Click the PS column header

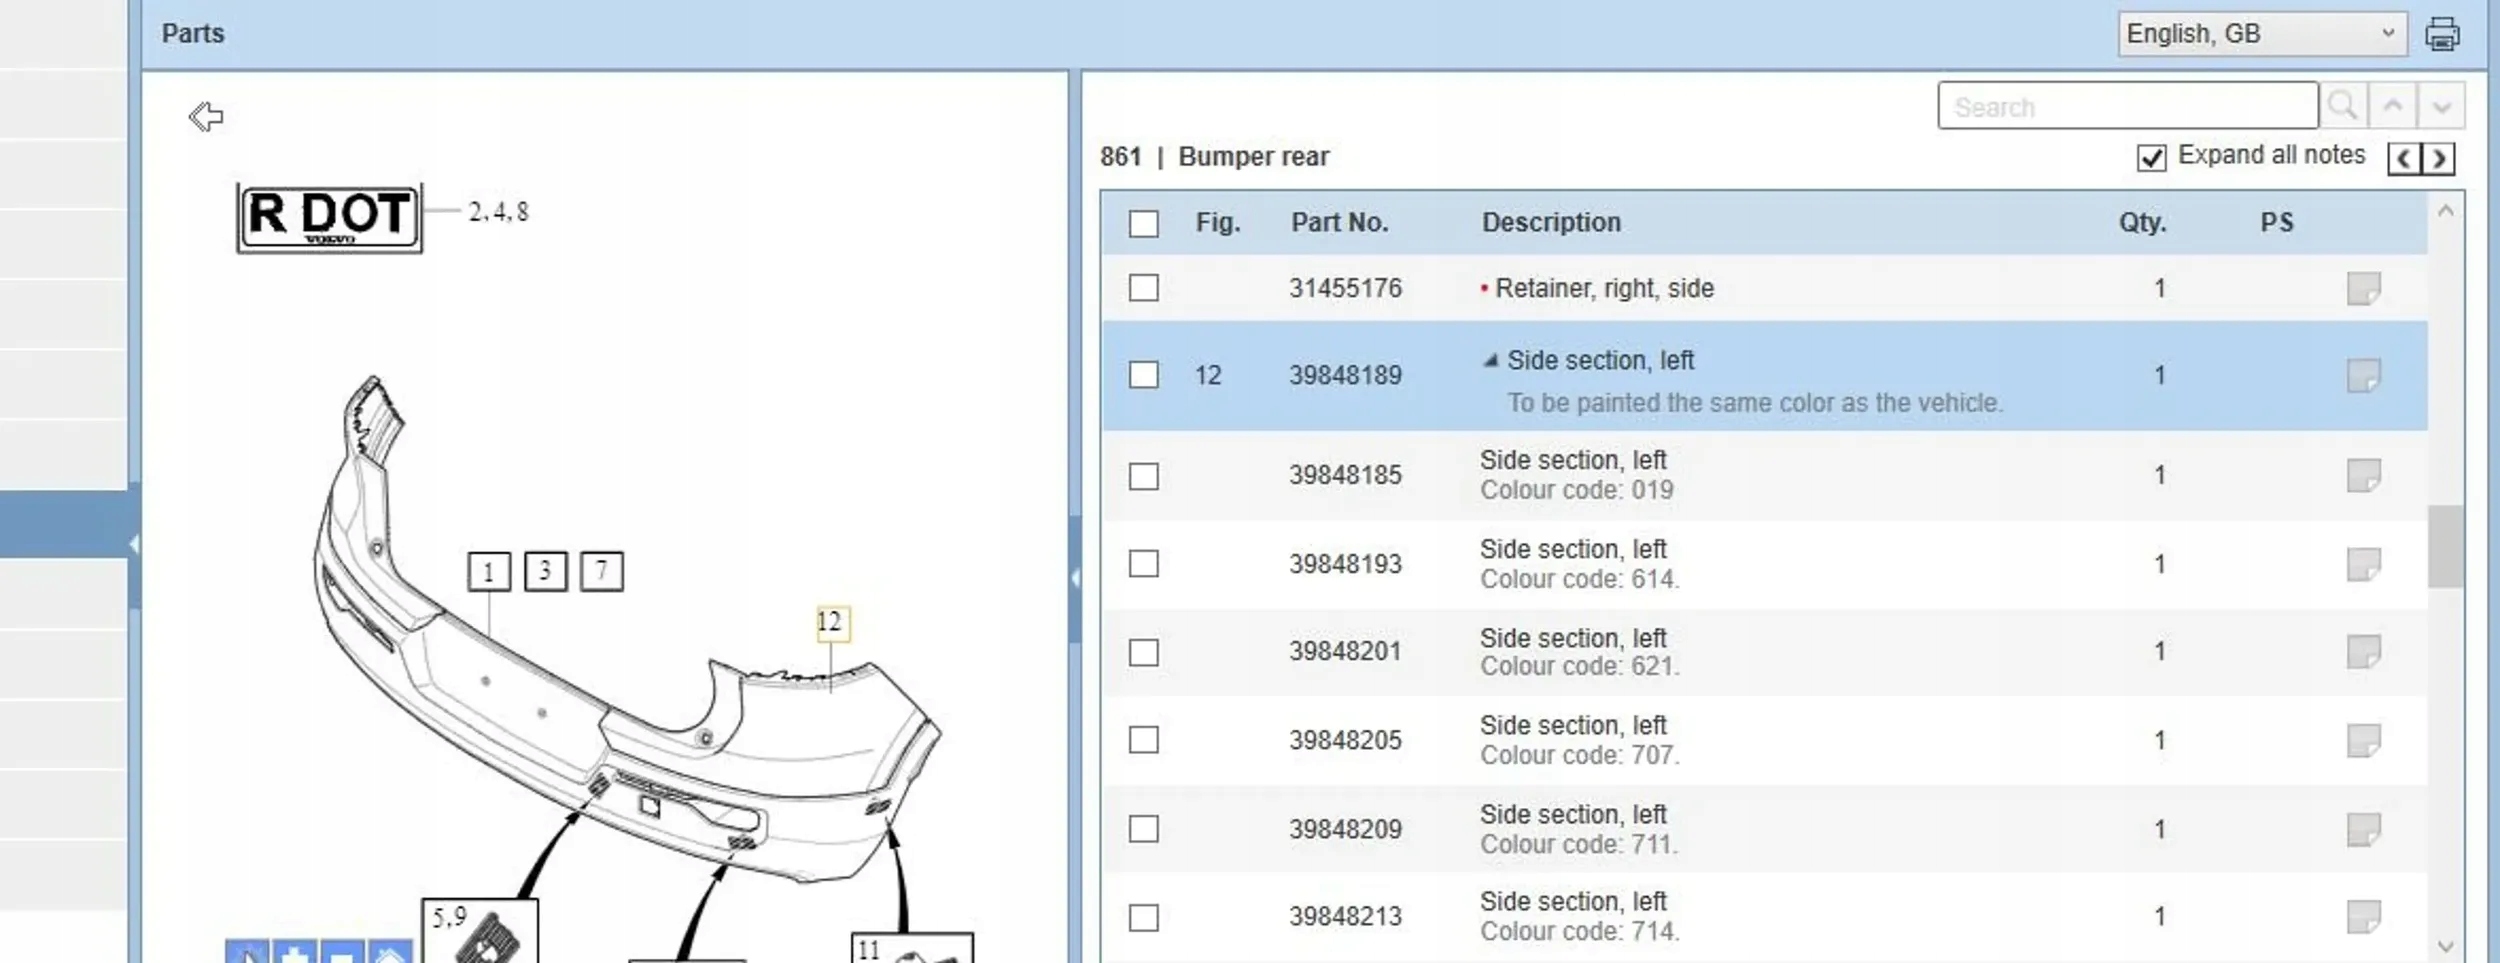[x=2277, y=222]
